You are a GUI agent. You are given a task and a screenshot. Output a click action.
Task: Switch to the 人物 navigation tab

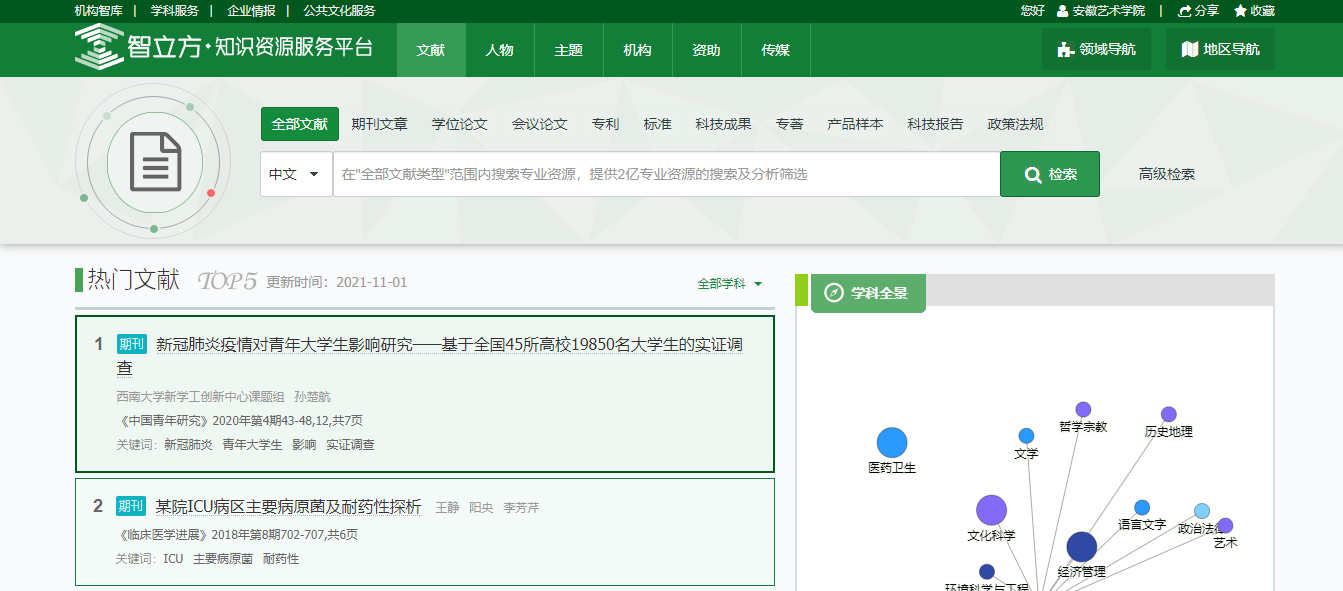click(499, 50)
